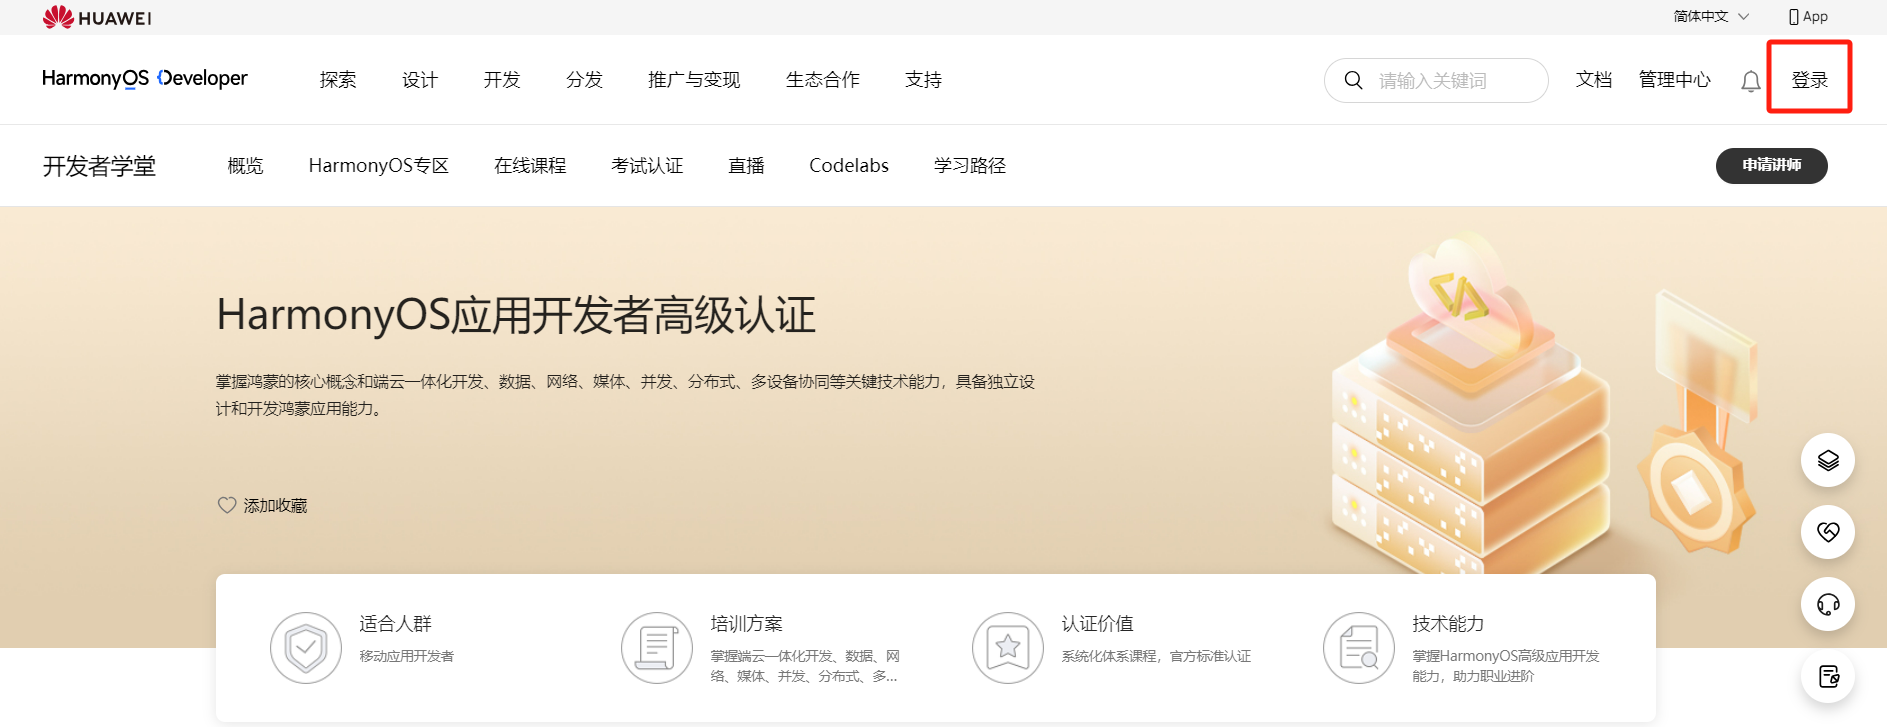Switch to the 在线课程 tab
Image resolution: width=1887 pixels, height=727 pixels.
(530, 166)
